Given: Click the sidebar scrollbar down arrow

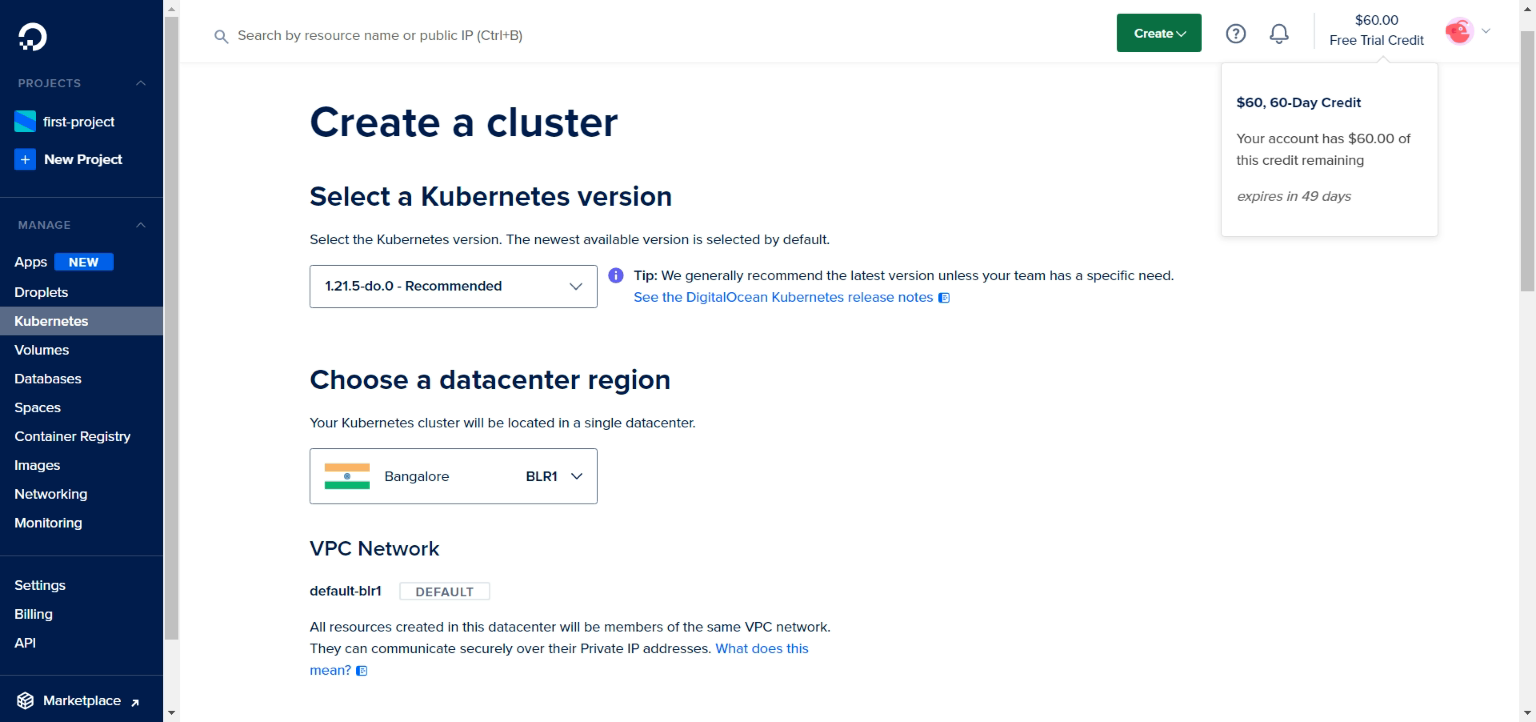Looking at the screenshot, I should 171,713.
